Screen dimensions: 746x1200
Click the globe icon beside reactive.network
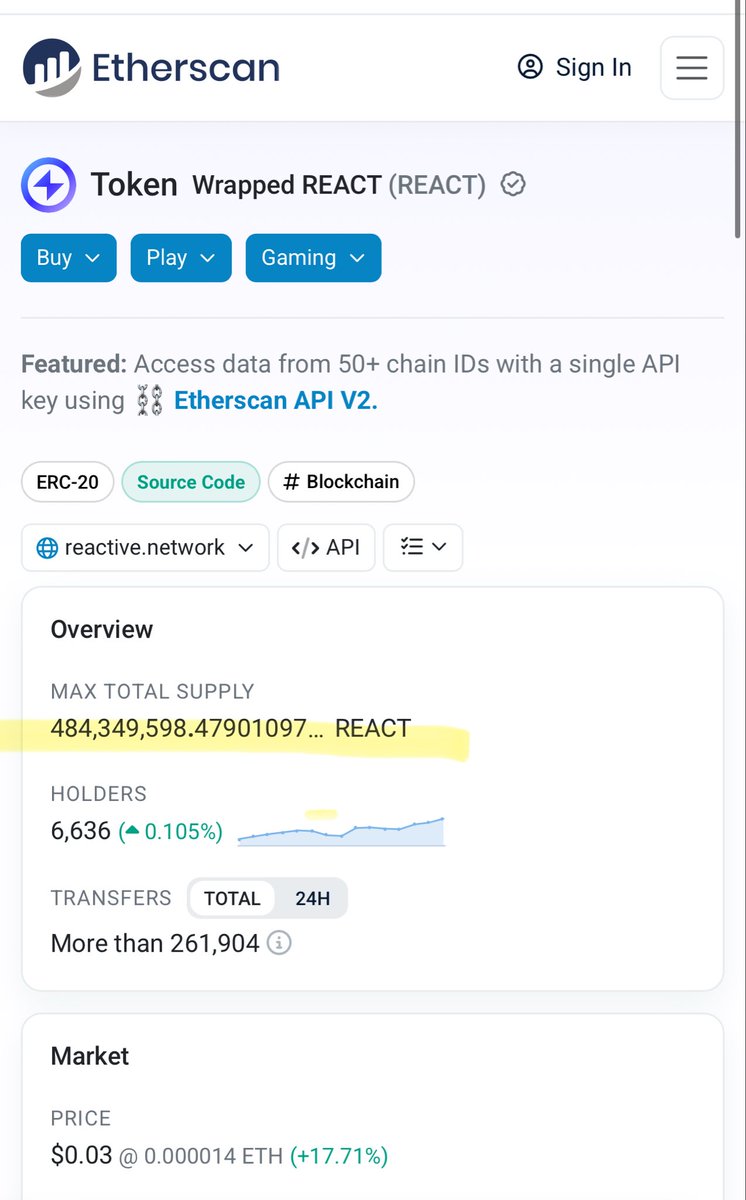(x=47, y=548)
